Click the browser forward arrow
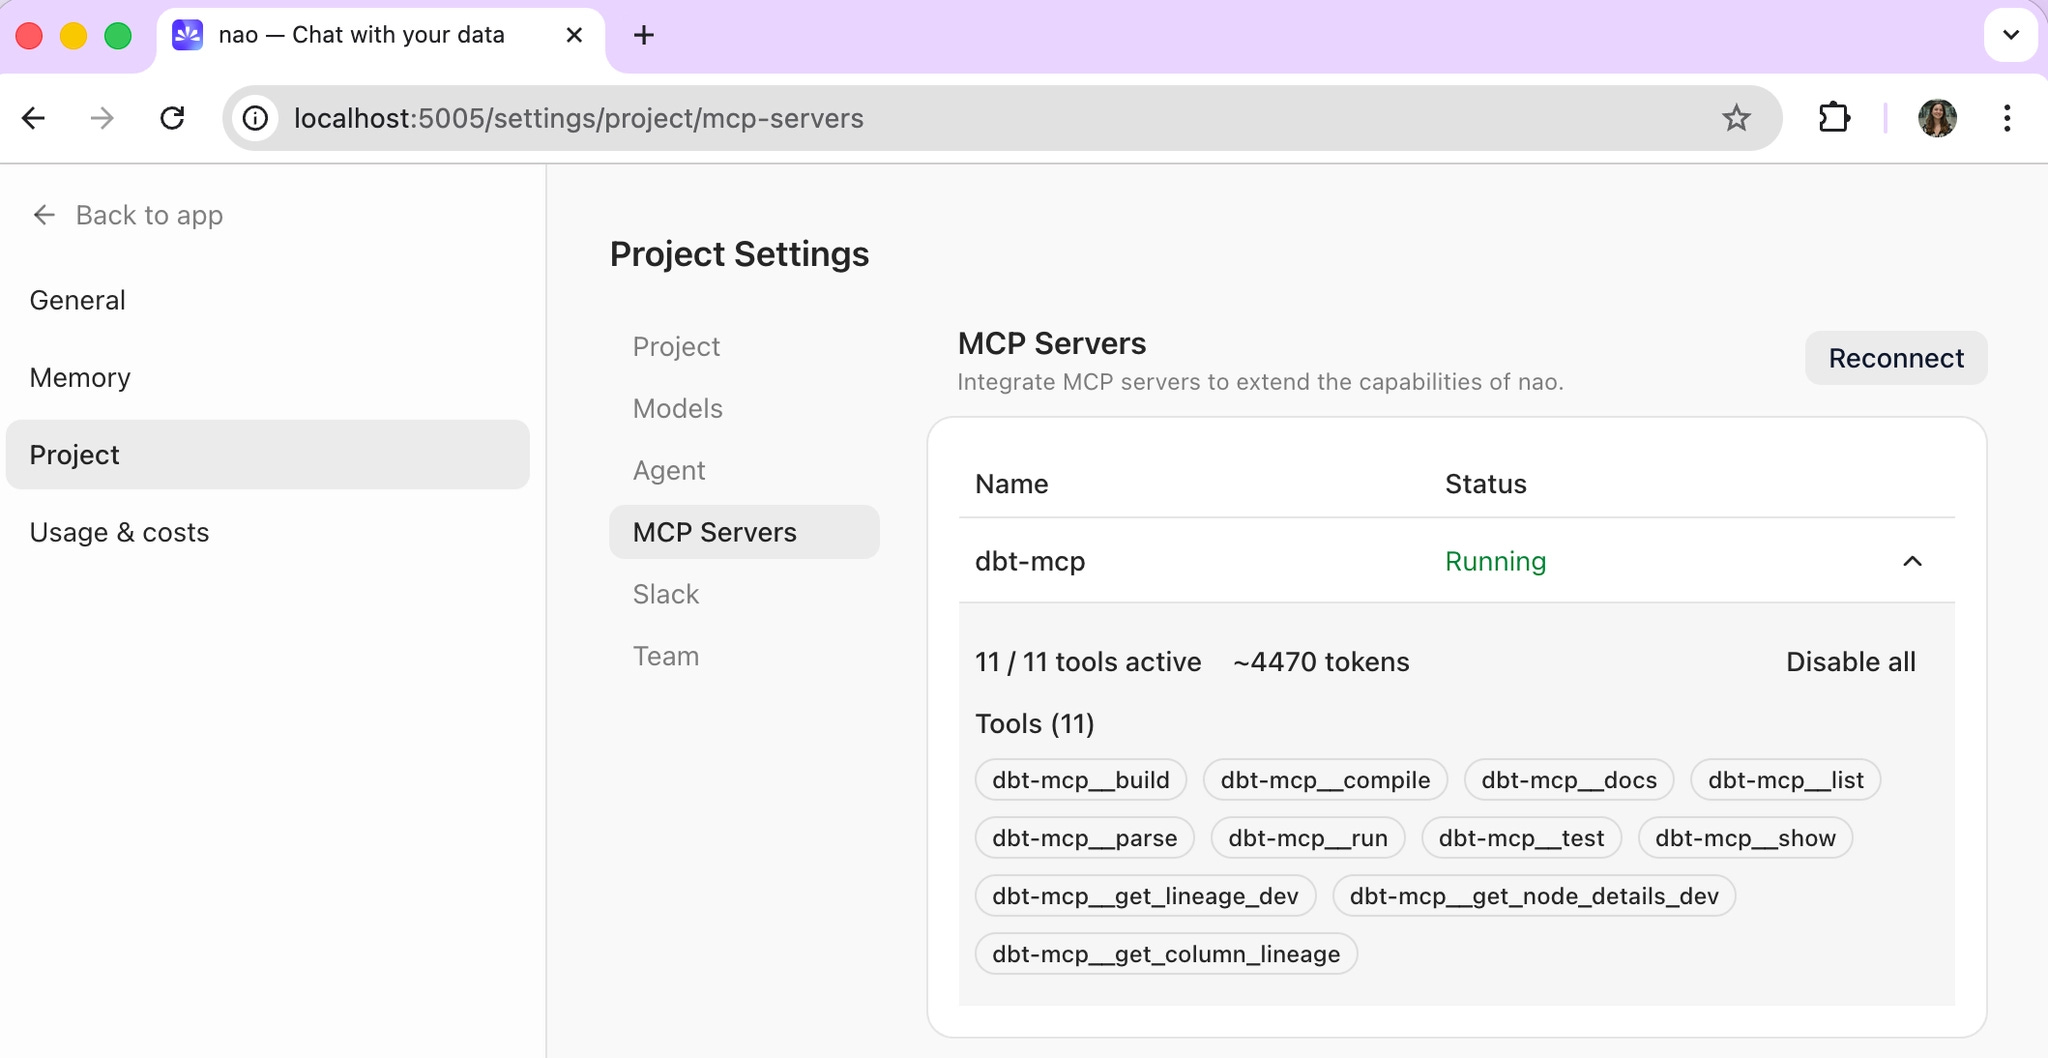 click(x=102, y=118)
